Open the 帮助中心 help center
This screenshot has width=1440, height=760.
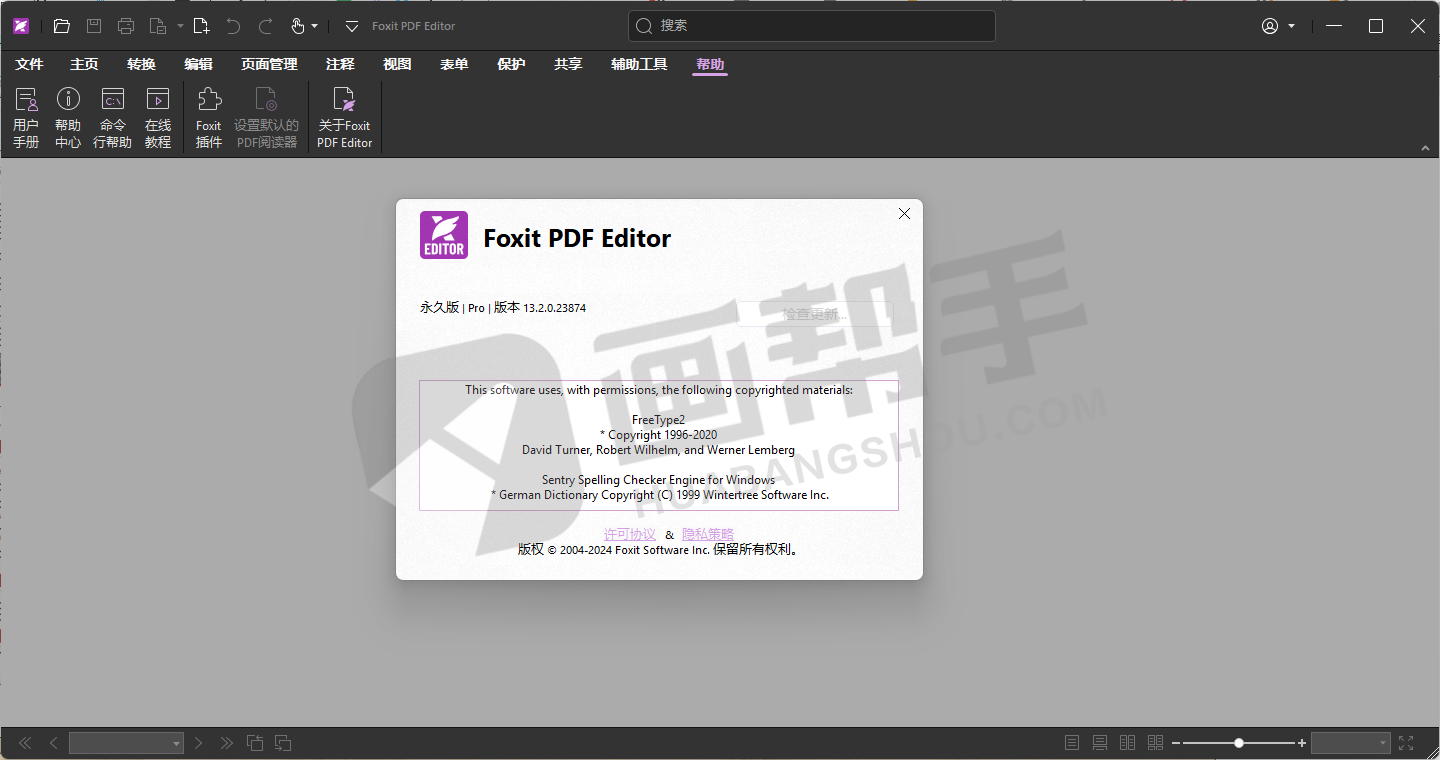pyautogui.click(x=68, y=118)
